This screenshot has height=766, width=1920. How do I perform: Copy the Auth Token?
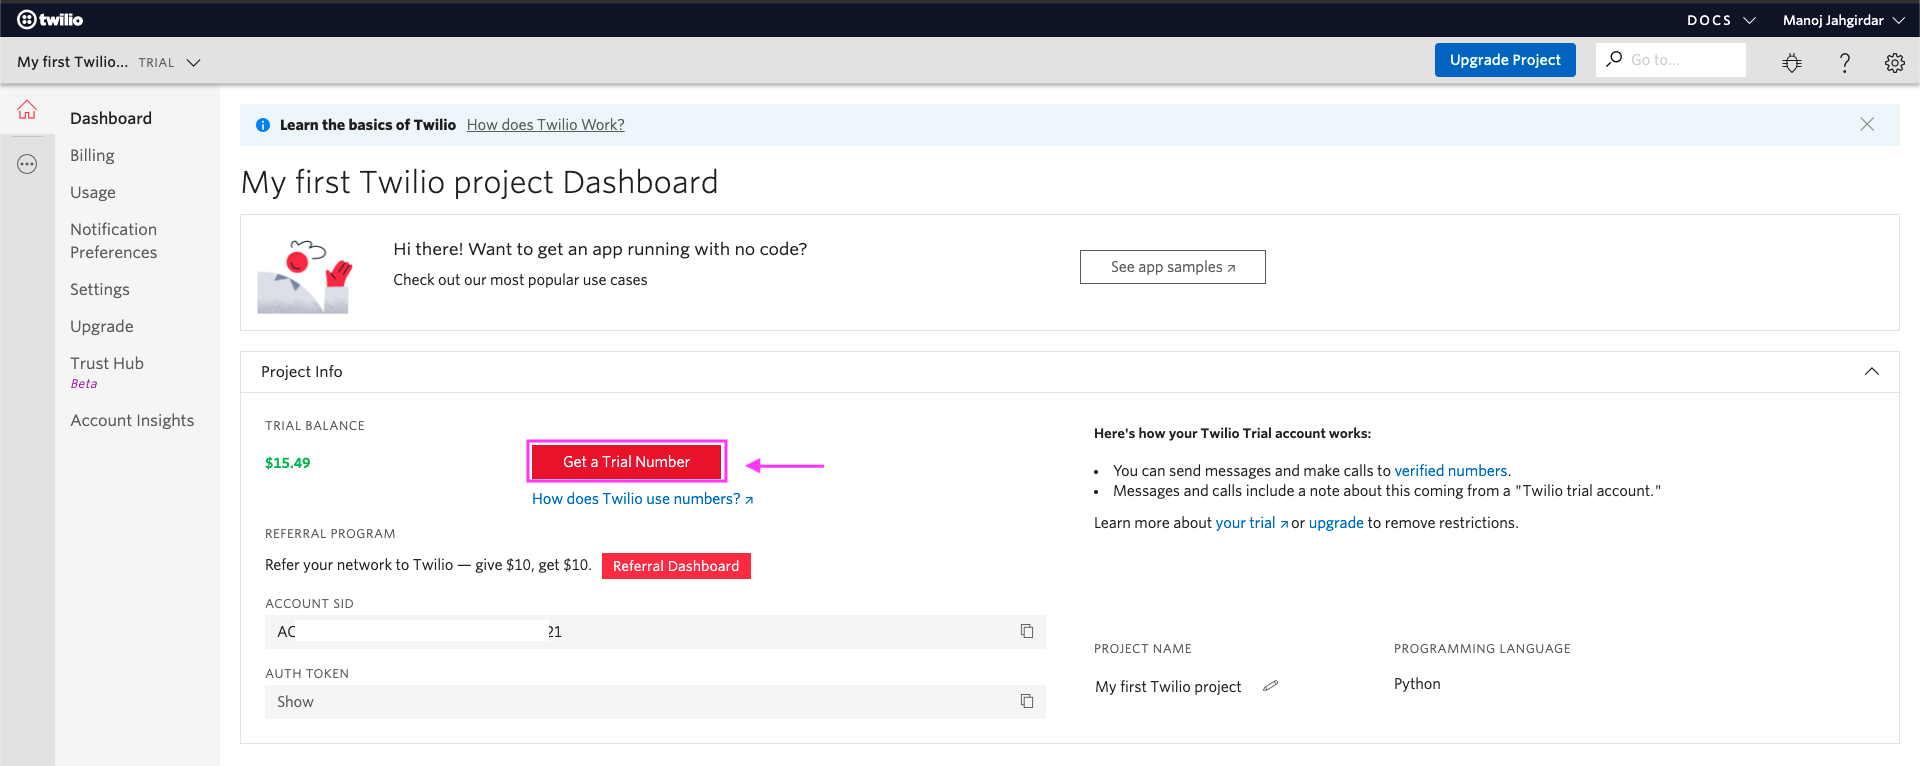coord(1027,701)
